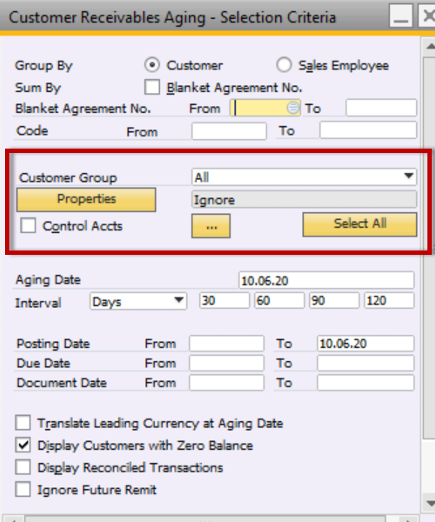Open the Customer Group dropdown

click(x=304, y=177)
